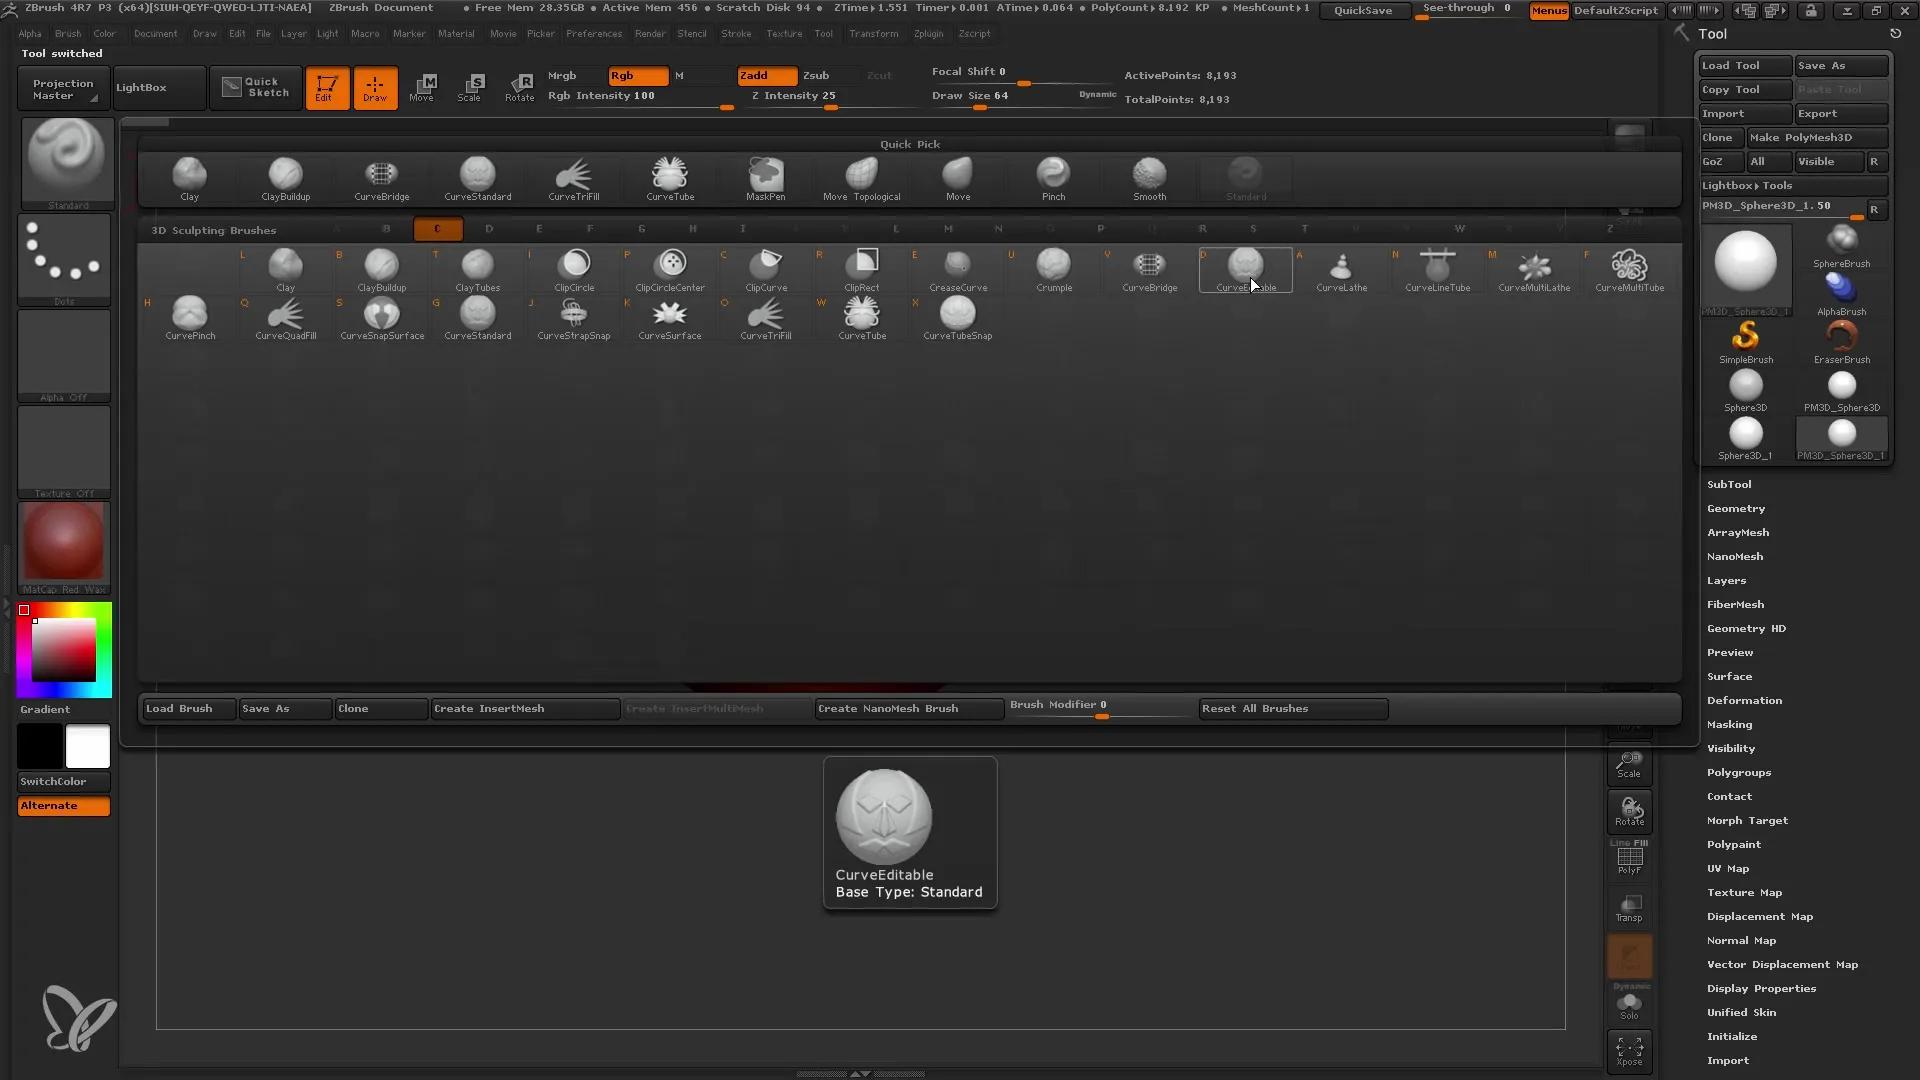Screen dimensions: 1920x1080
Task: Toggle the Rgb channel button
Action: pyautogui.click(x=638, y=76)
